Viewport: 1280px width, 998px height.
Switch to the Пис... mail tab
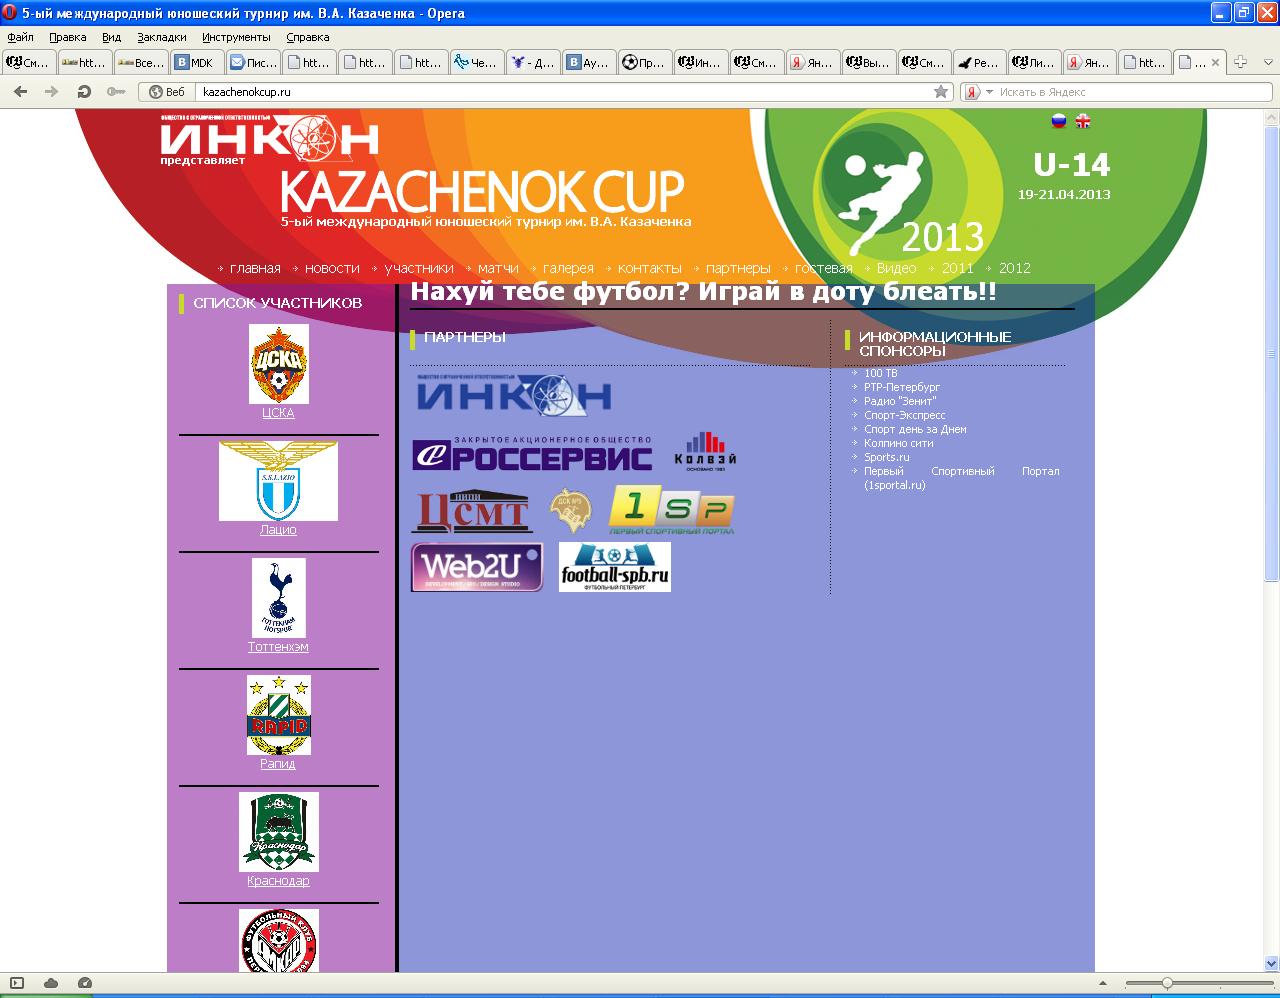pyautogui.click(x=253, y=62)
